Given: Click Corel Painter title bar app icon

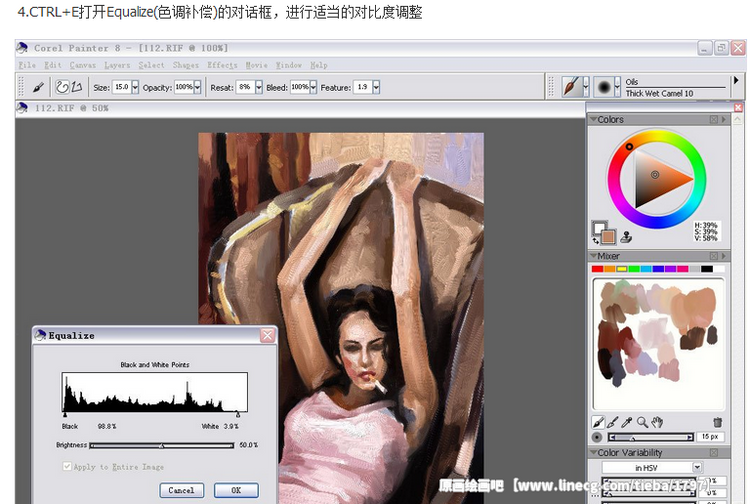Looking at the screenshot, I should [22, 48].
